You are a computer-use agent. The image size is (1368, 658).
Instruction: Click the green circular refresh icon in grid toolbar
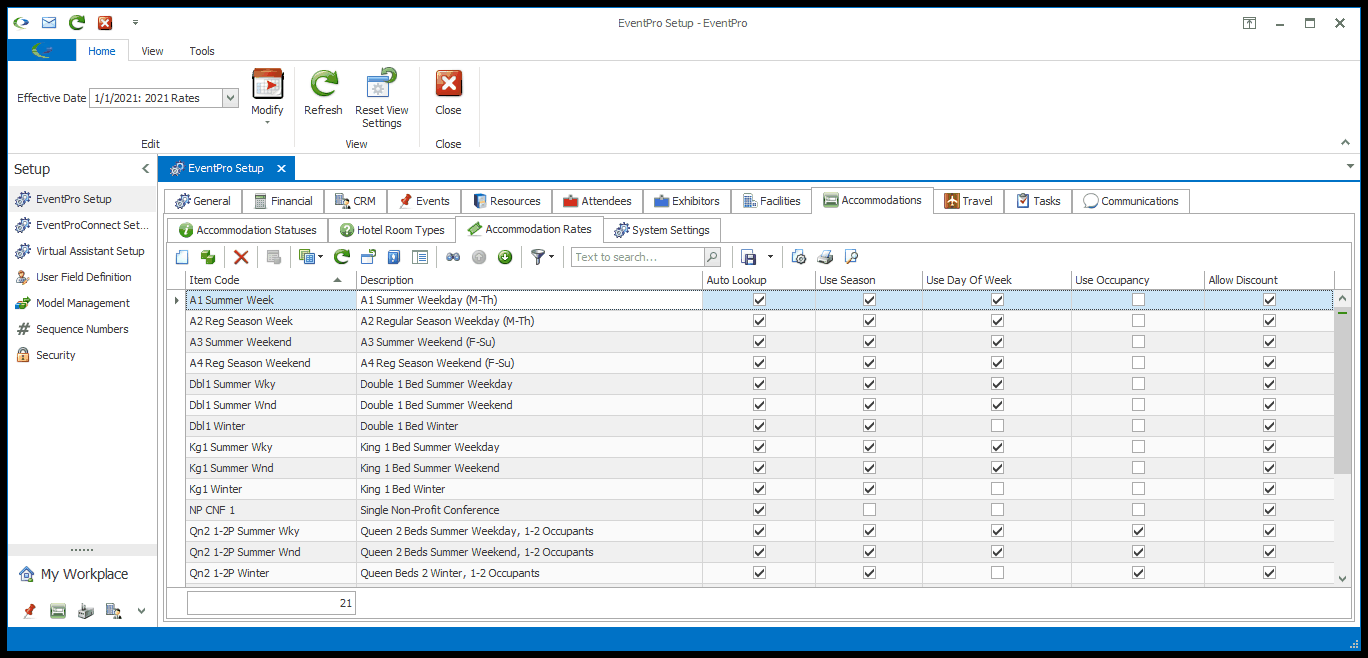(x=342, y=257)
